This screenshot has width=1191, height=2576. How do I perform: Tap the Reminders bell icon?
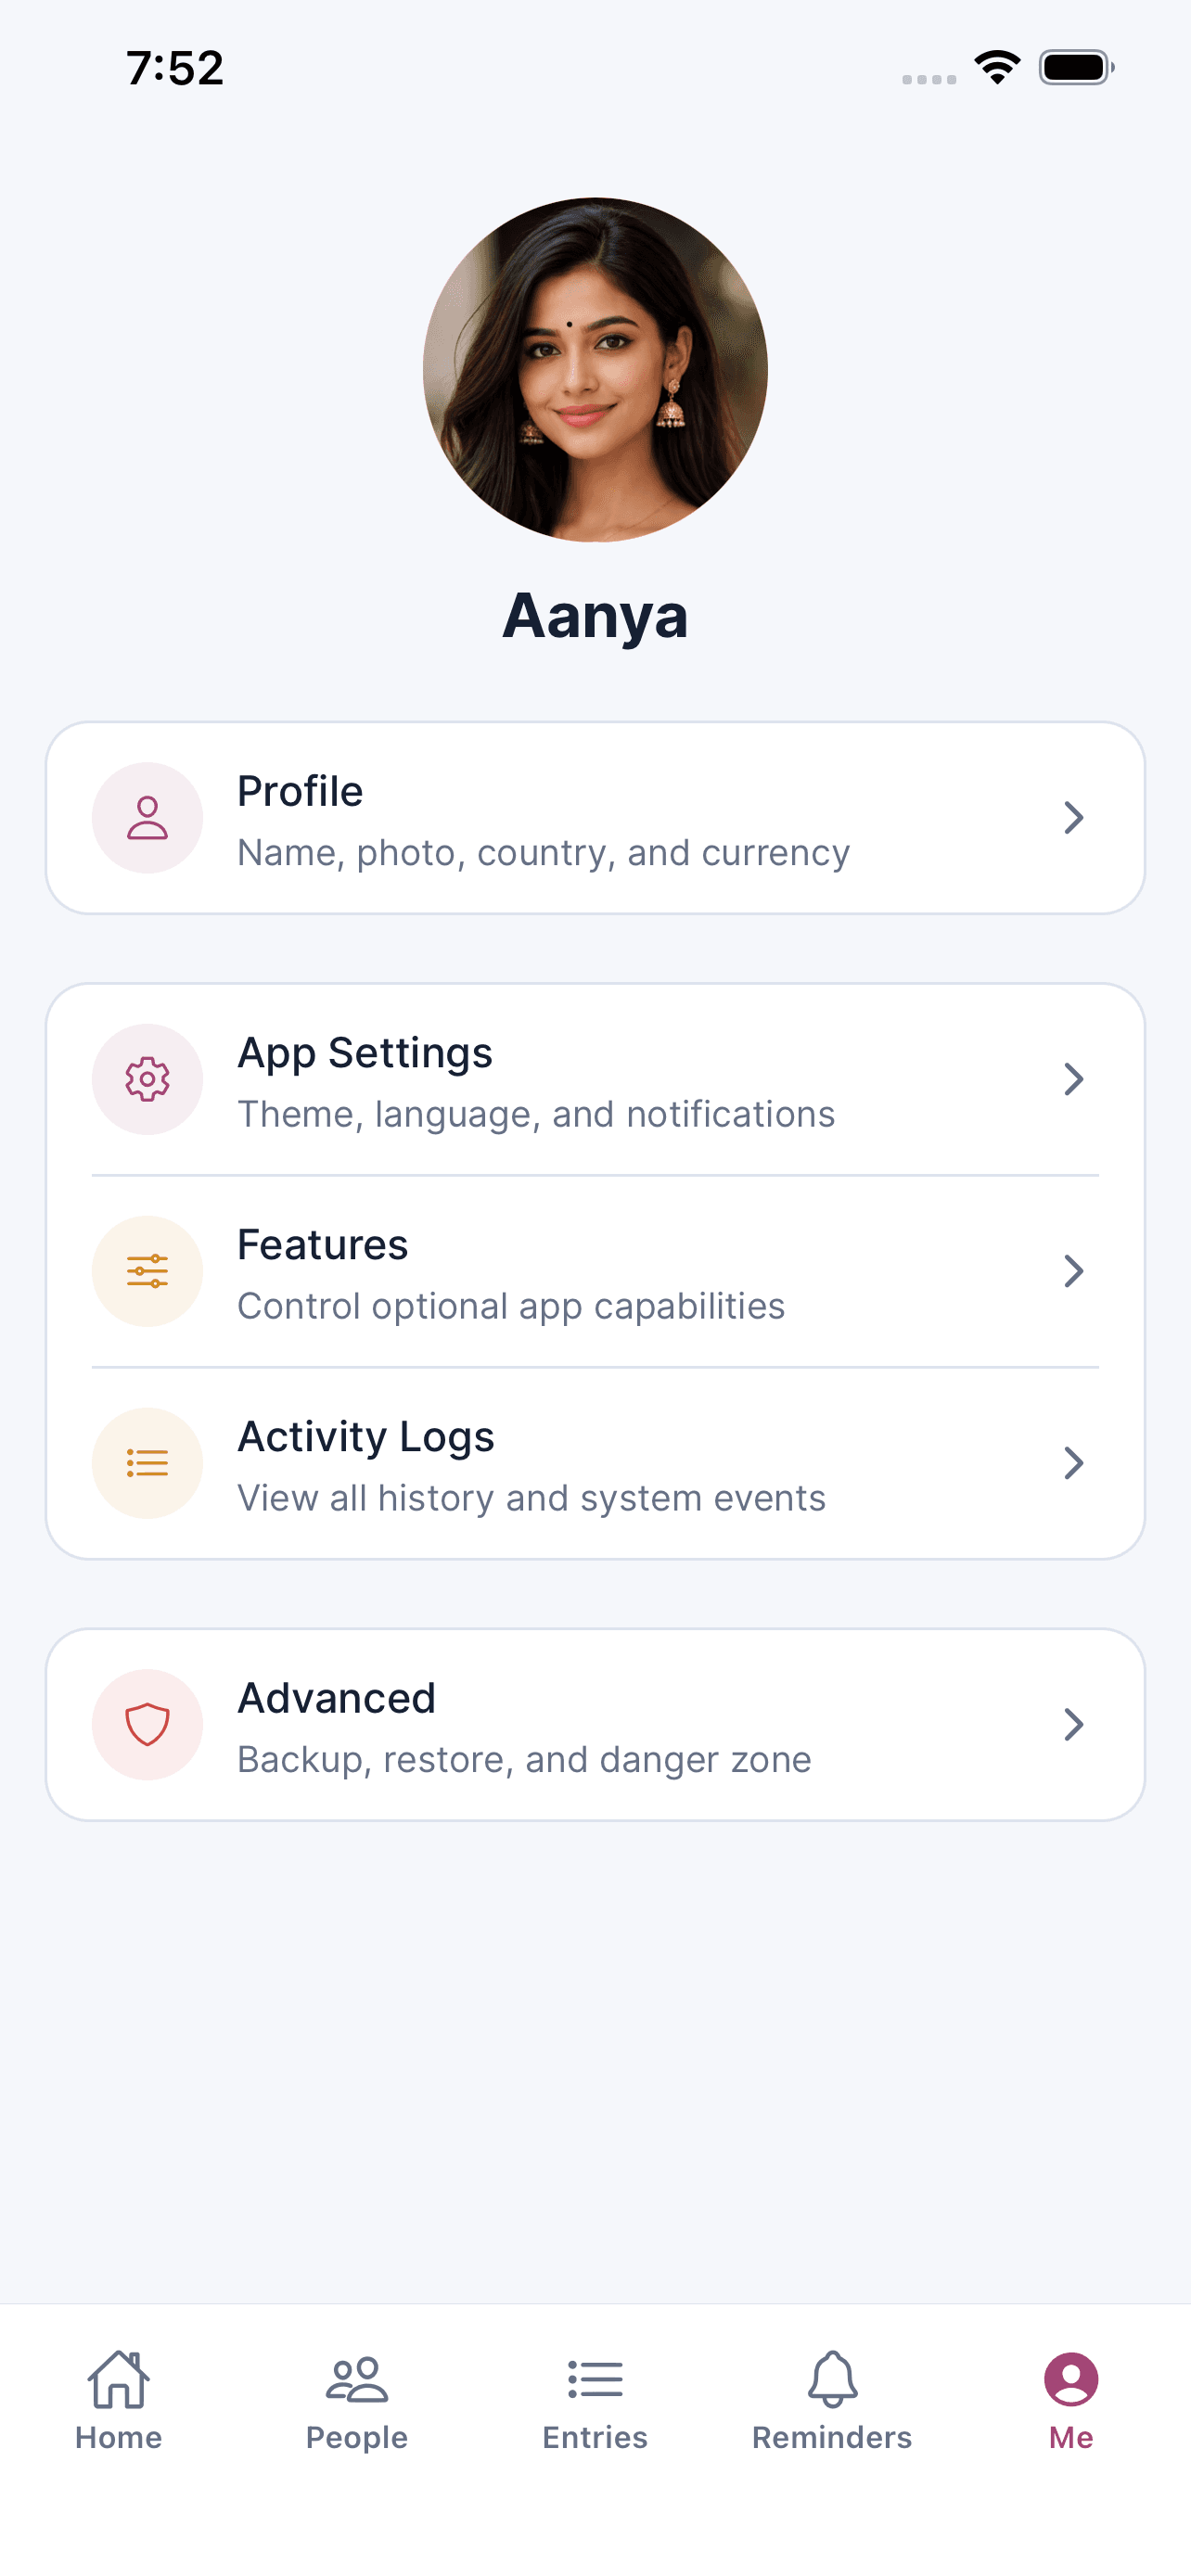tap(832, 2380)
